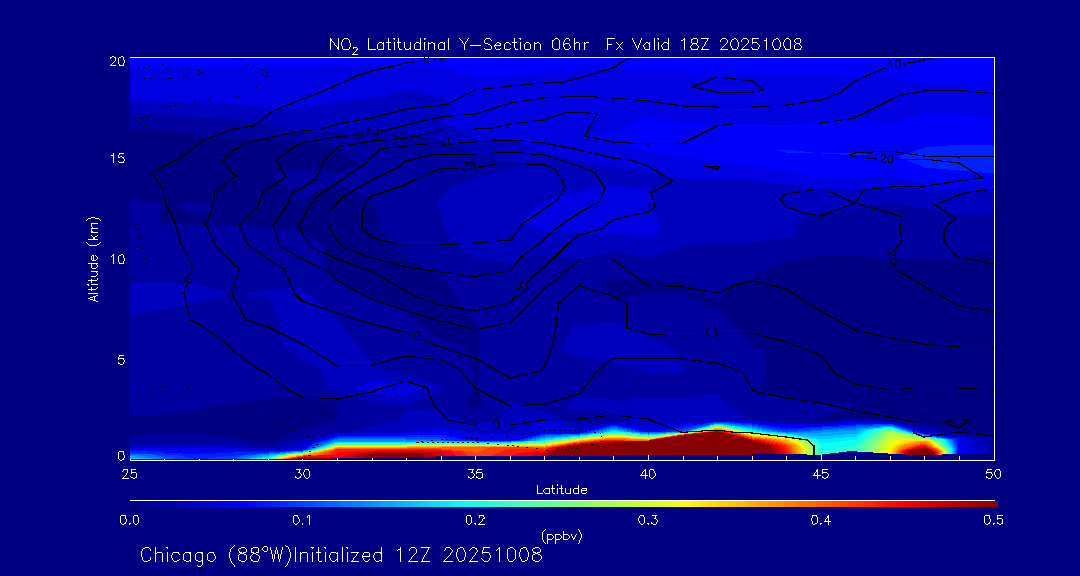Screen dimensions: 1080x576
Task: Click the y-axis tick label '15'
Action: tap(118, 158)
